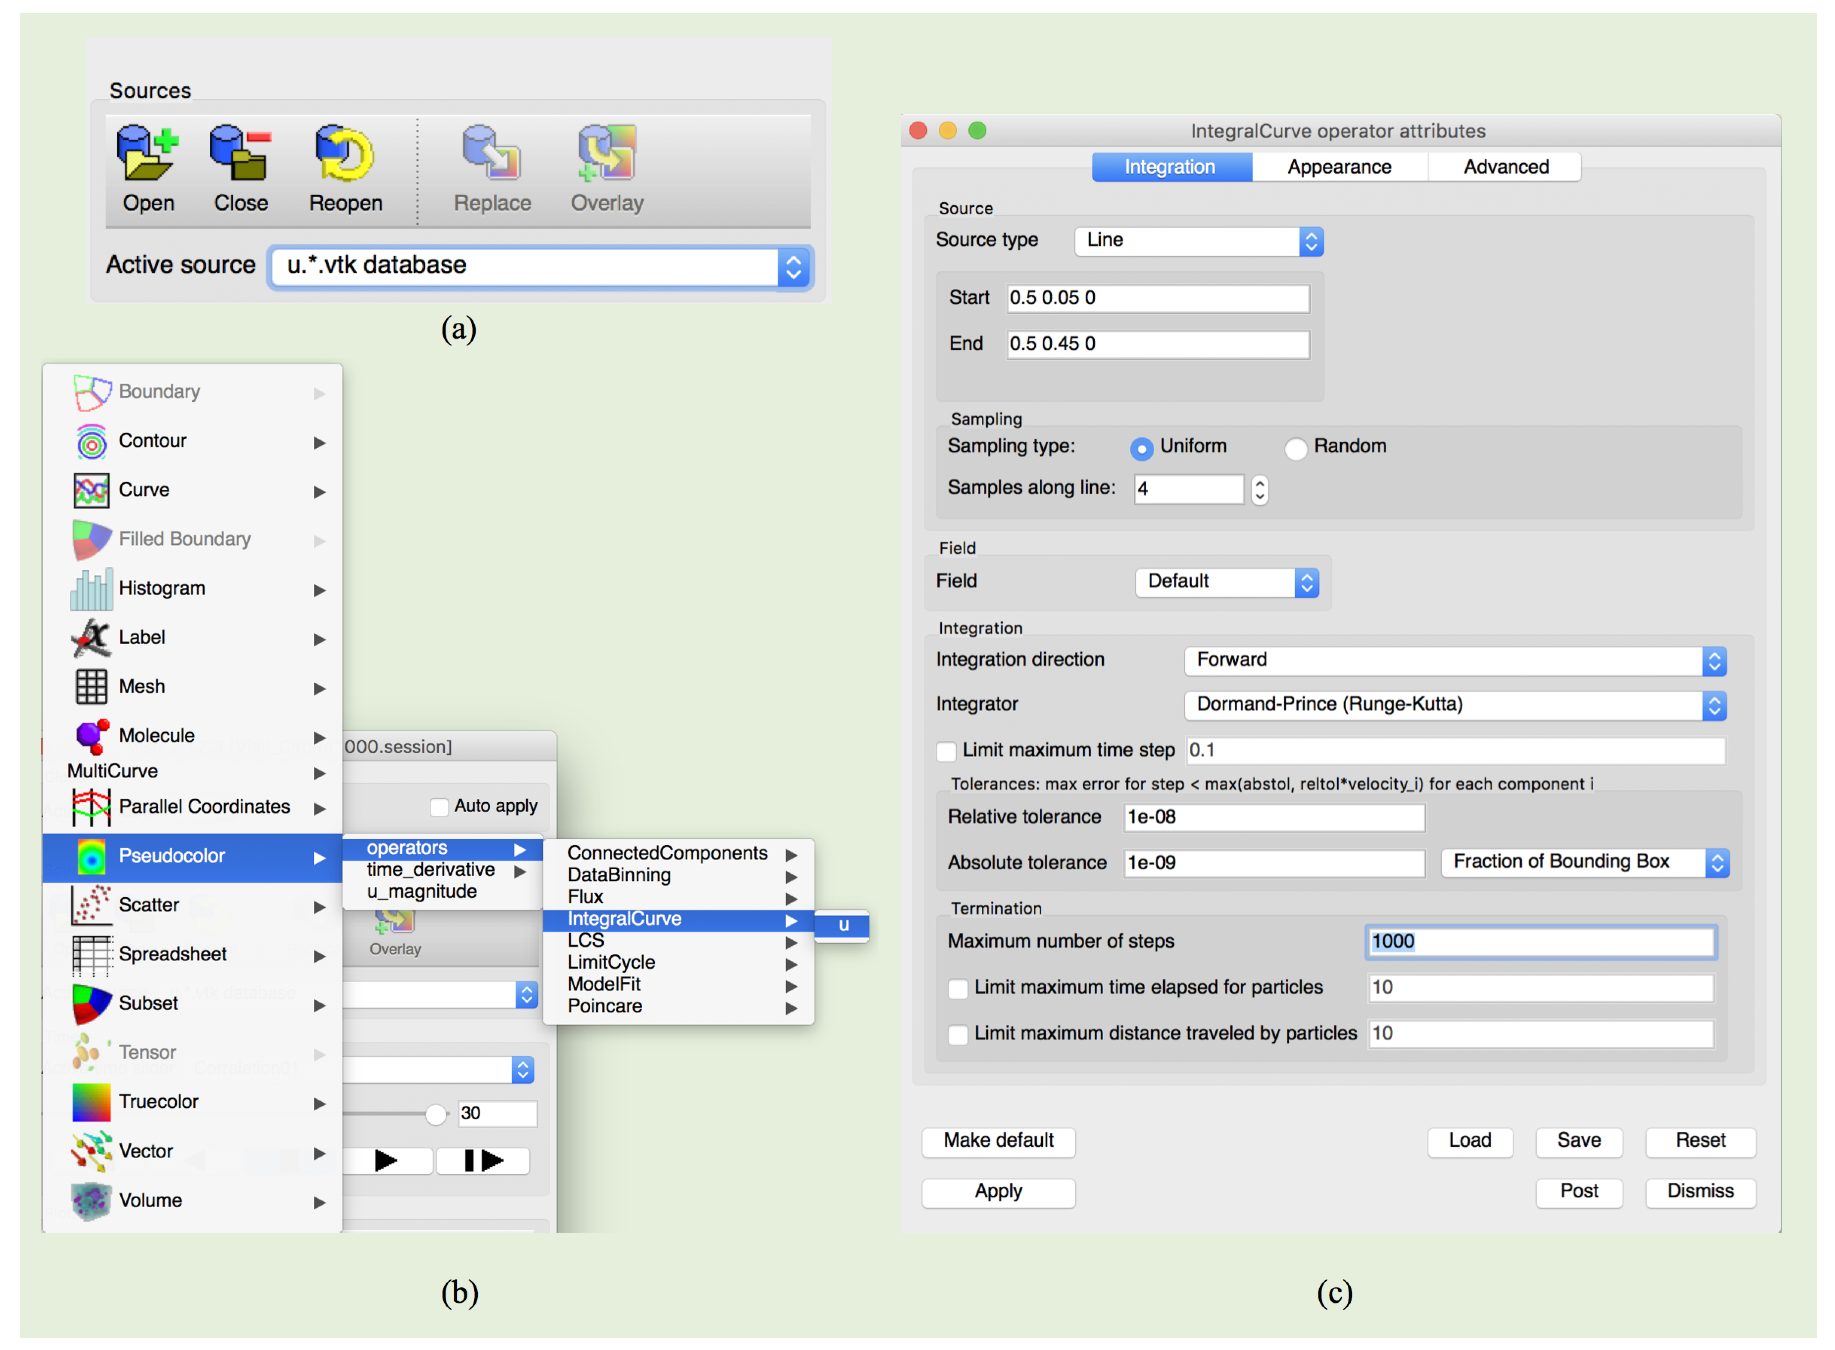Select the Contour plot icon
1835x1350 pixels.
click(92, 441)
